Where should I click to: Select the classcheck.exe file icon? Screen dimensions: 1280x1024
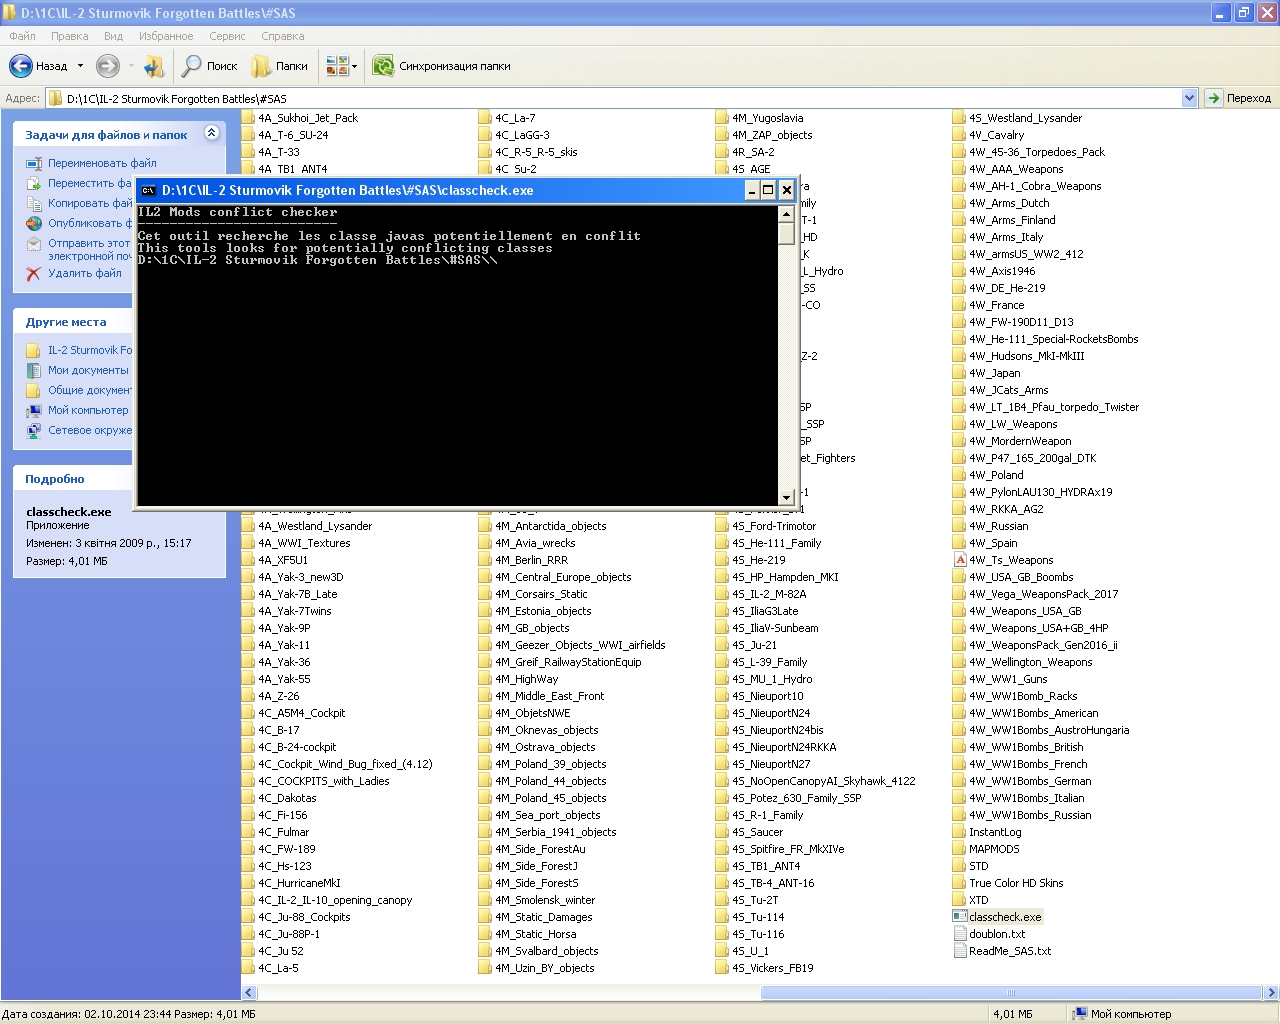(x=960, y=917)
